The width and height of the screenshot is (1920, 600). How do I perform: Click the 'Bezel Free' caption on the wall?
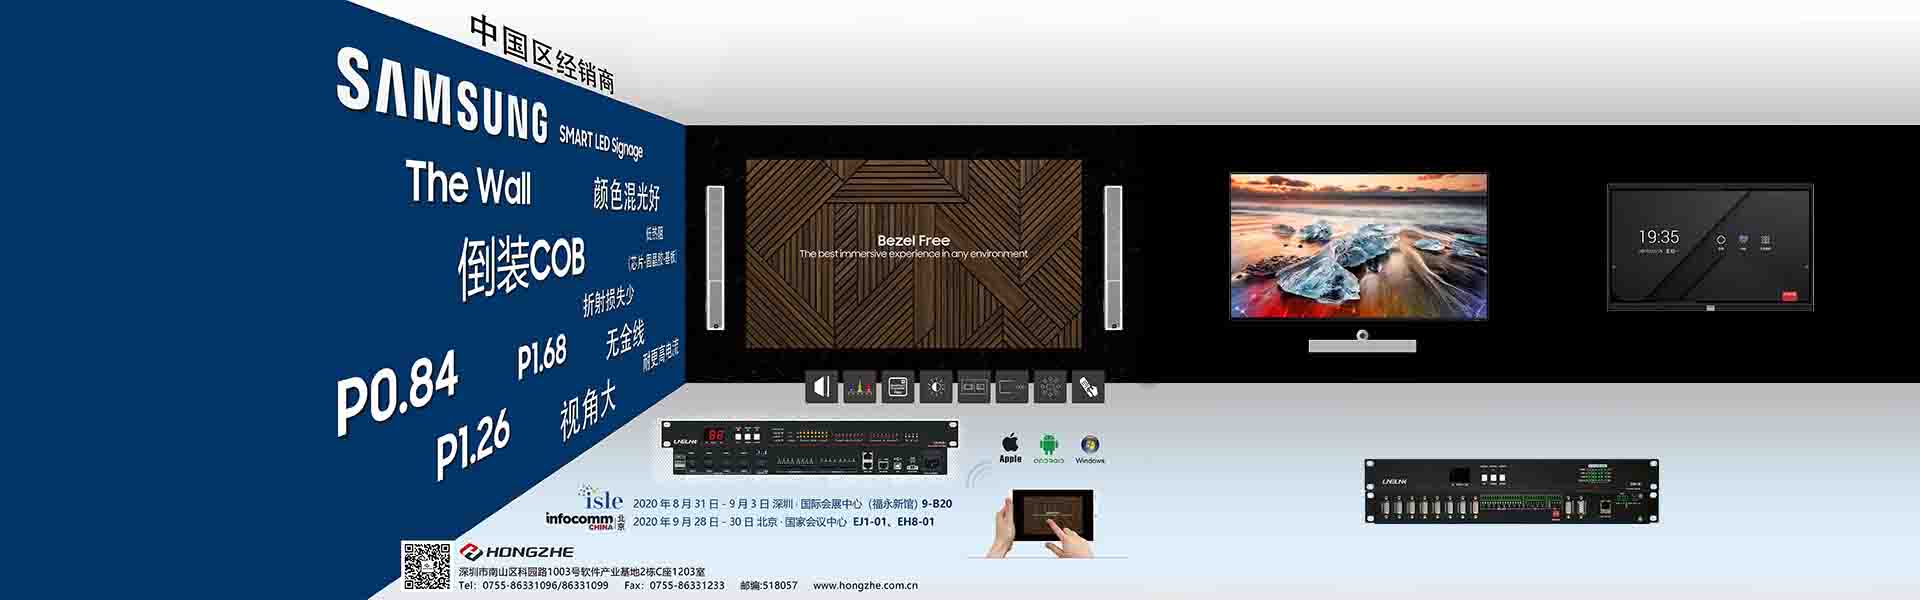tap(913, 240)
